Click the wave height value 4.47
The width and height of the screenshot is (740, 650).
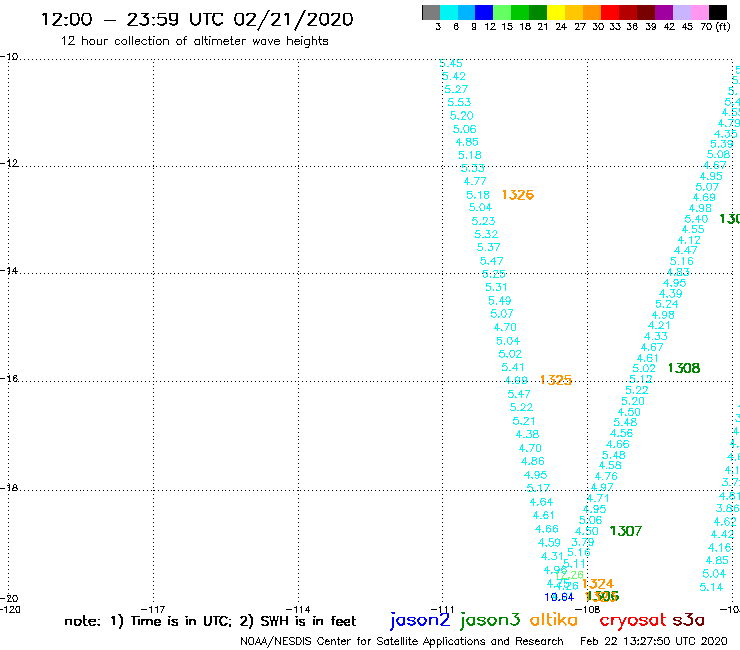pyautogui.click(x=686, y=251)
